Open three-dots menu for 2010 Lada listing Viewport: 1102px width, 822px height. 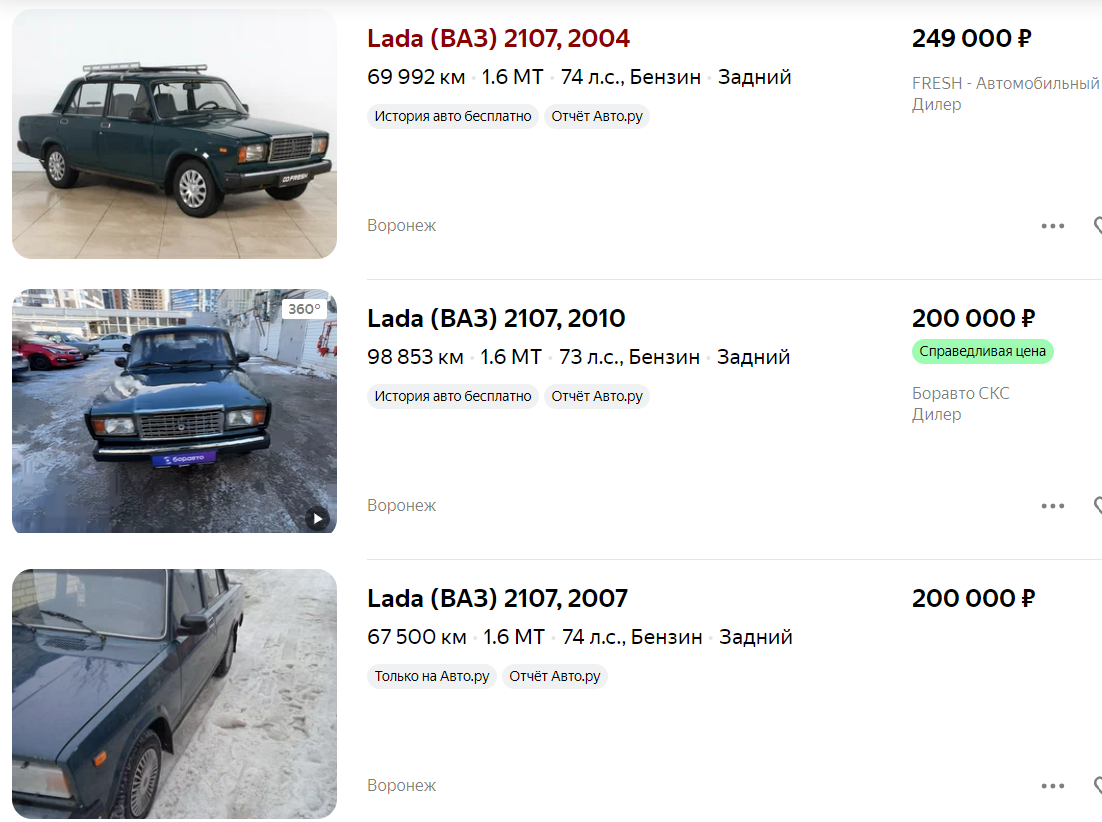coord(1052,506)
